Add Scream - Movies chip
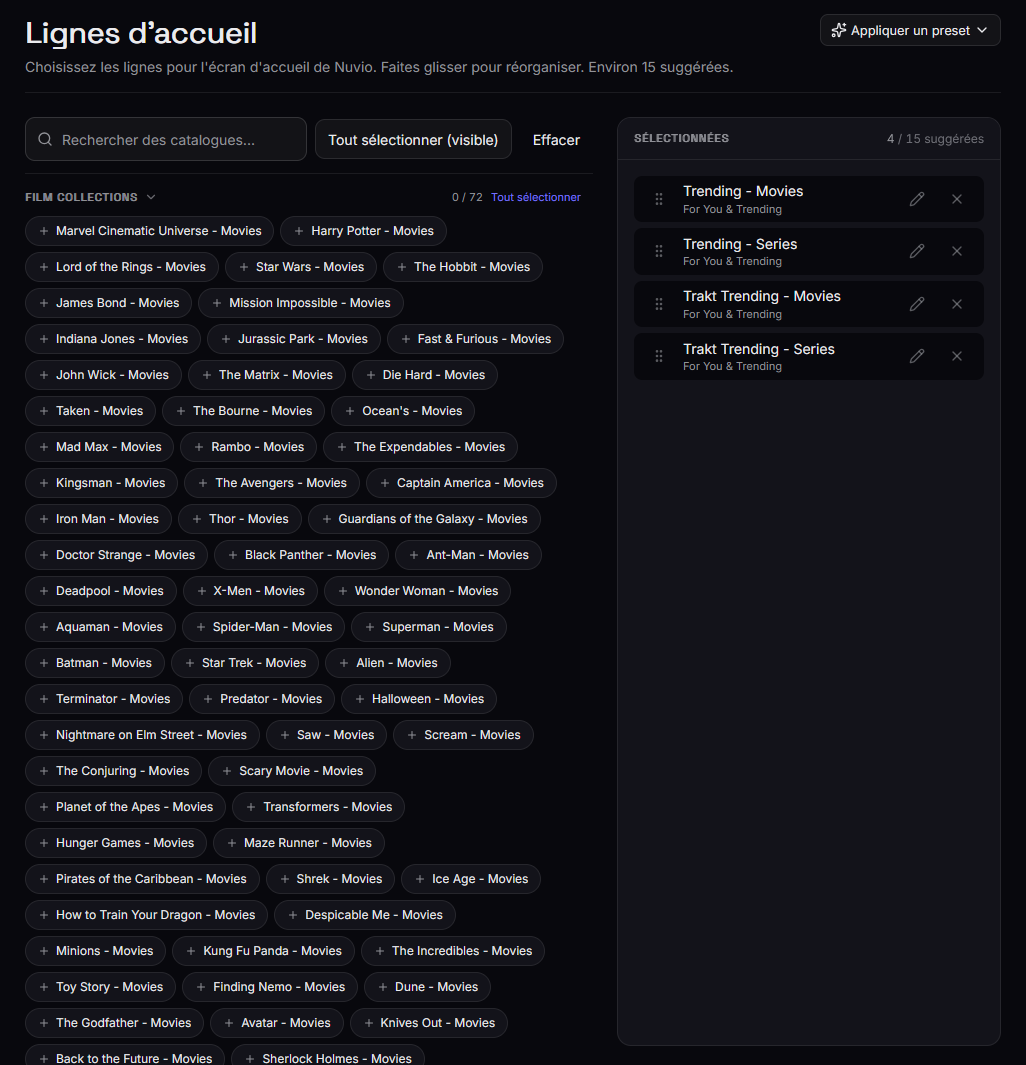Image resolution: width=1026 pixels, height=1065 pixels. click(x=464, y=735)
